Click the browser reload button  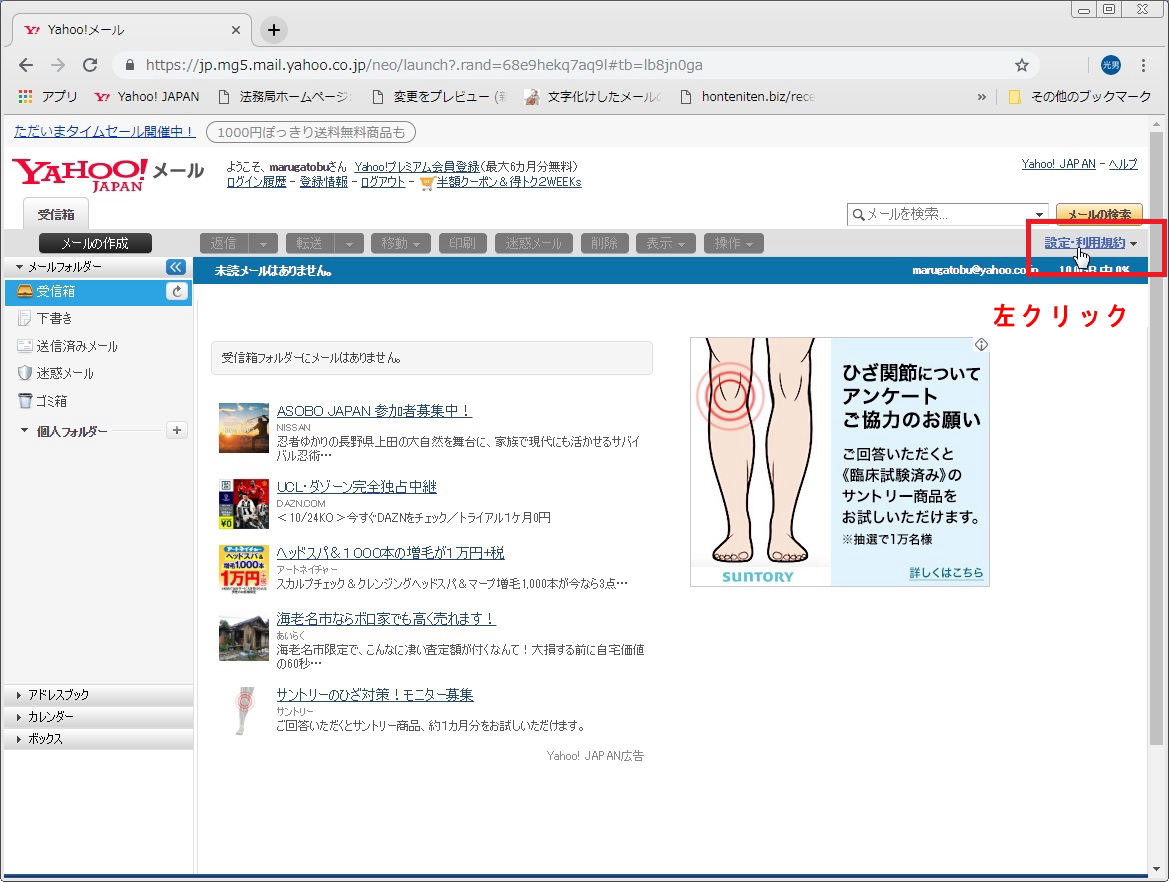coord(90,65)
